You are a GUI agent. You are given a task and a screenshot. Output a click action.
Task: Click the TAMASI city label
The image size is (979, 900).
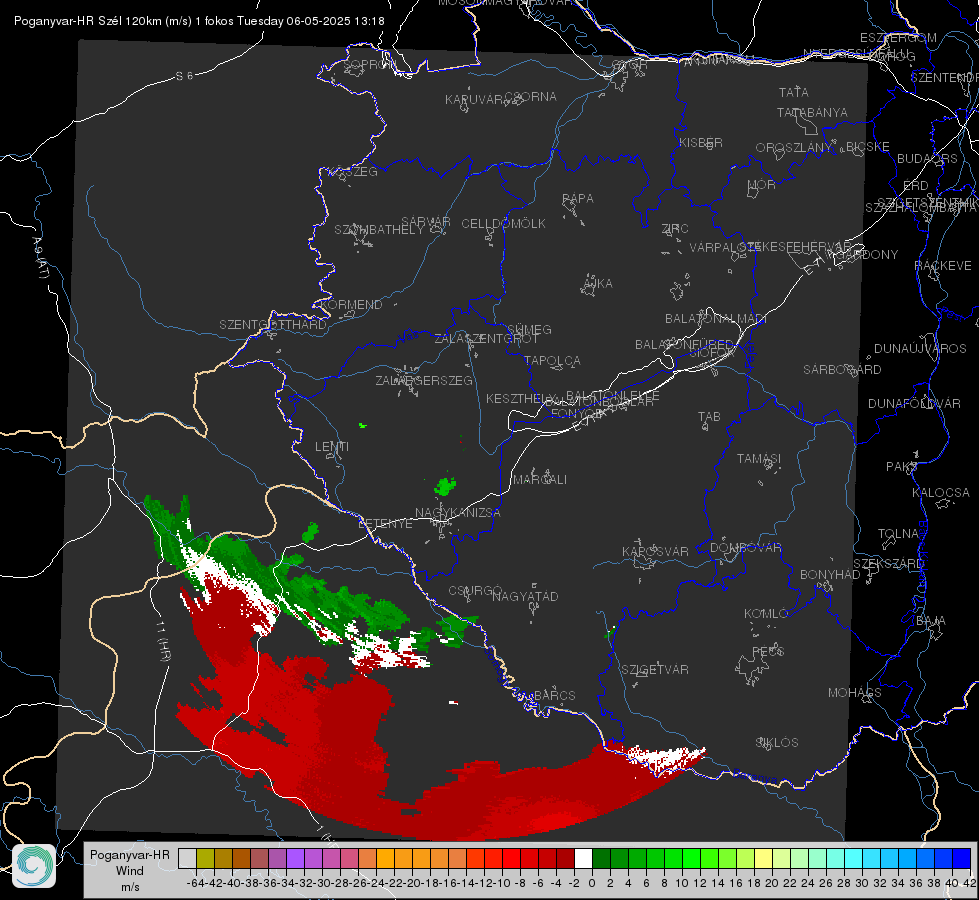point(759,459)
